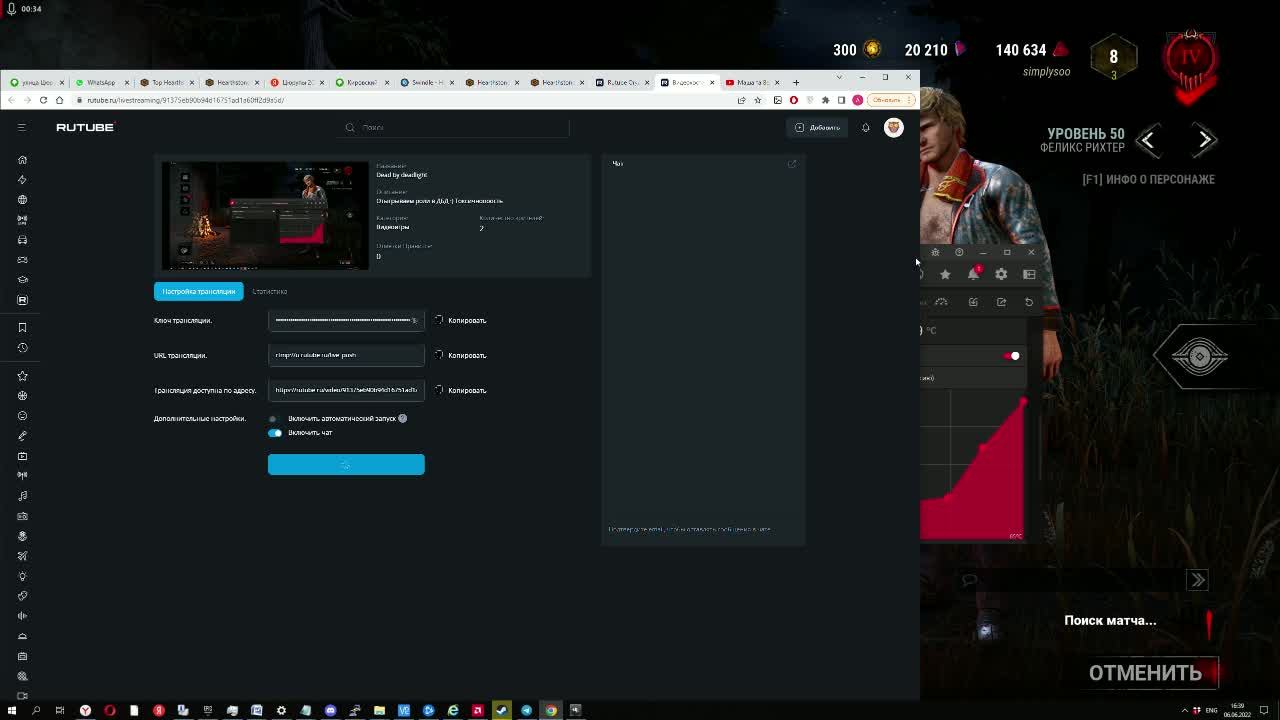Click the browser address bar
The height and width of the screenshot is (720, 1280).
click(400, 100)
